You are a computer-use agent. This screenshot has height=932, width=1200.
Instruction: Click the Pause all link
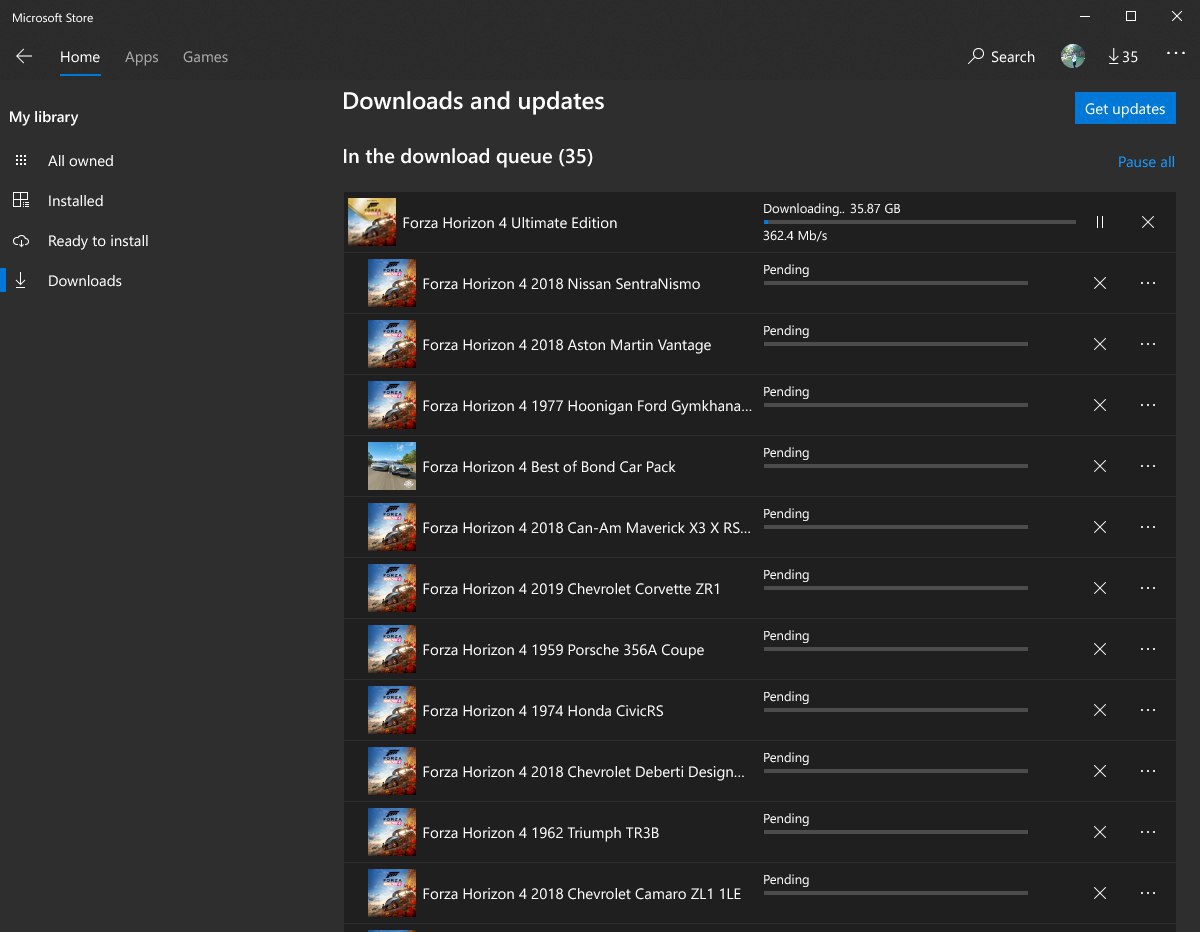pos(1145,162)
